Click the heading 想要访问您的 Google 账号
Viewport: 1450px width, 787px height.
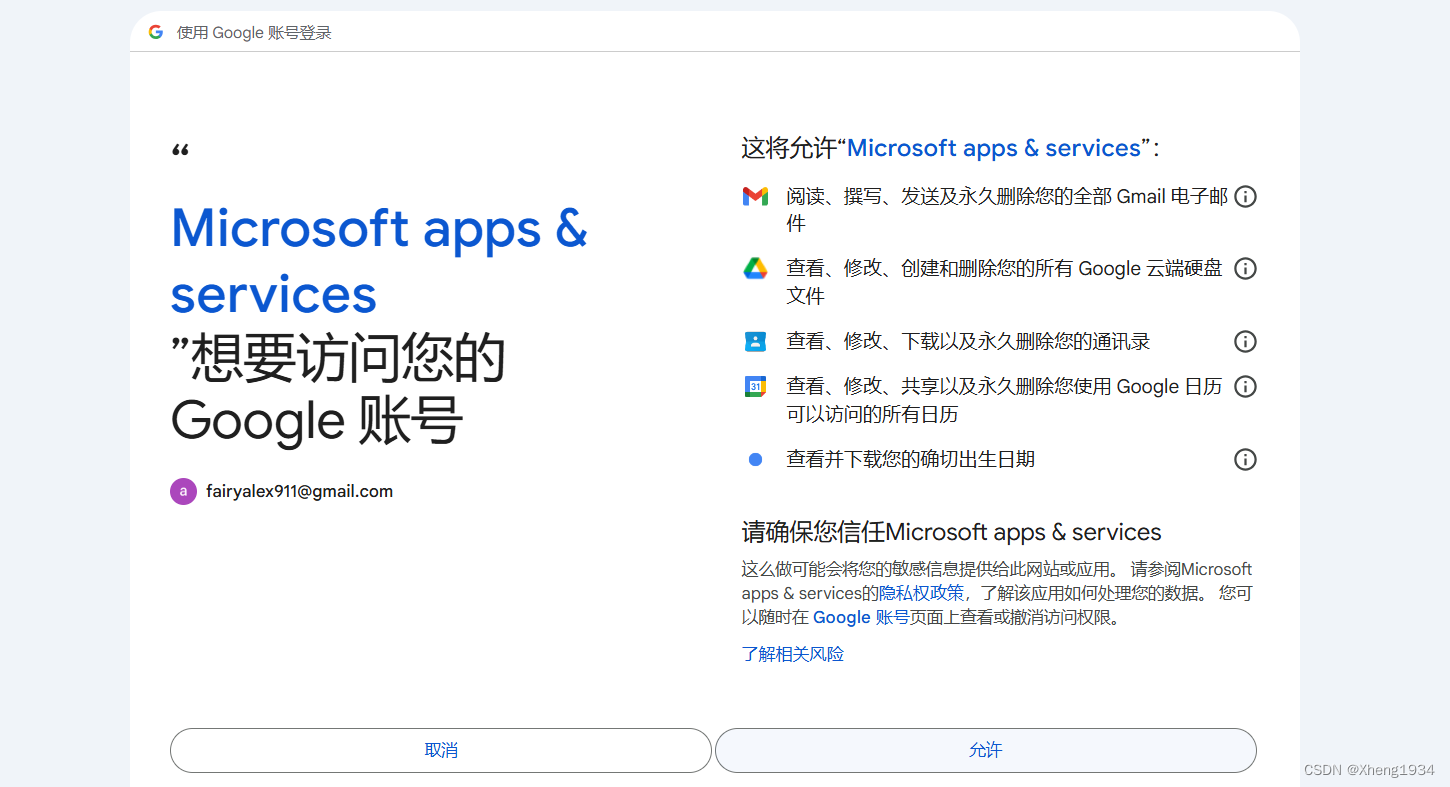tap(338, 390)
